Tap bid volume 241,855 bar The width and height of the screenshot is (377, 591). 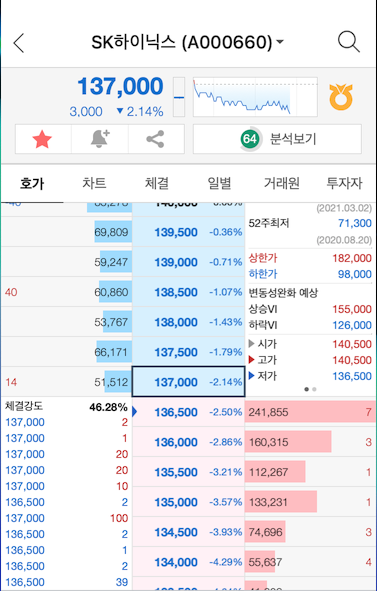click(x=310, y=412)
